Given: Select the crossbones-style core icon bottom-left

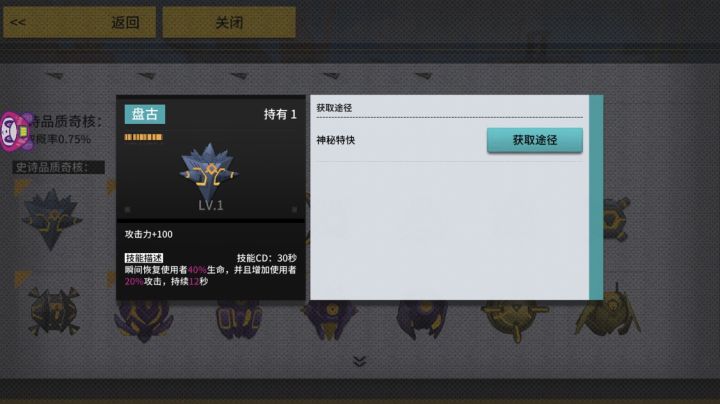Looking at the screenshot, I should point(54,311).
